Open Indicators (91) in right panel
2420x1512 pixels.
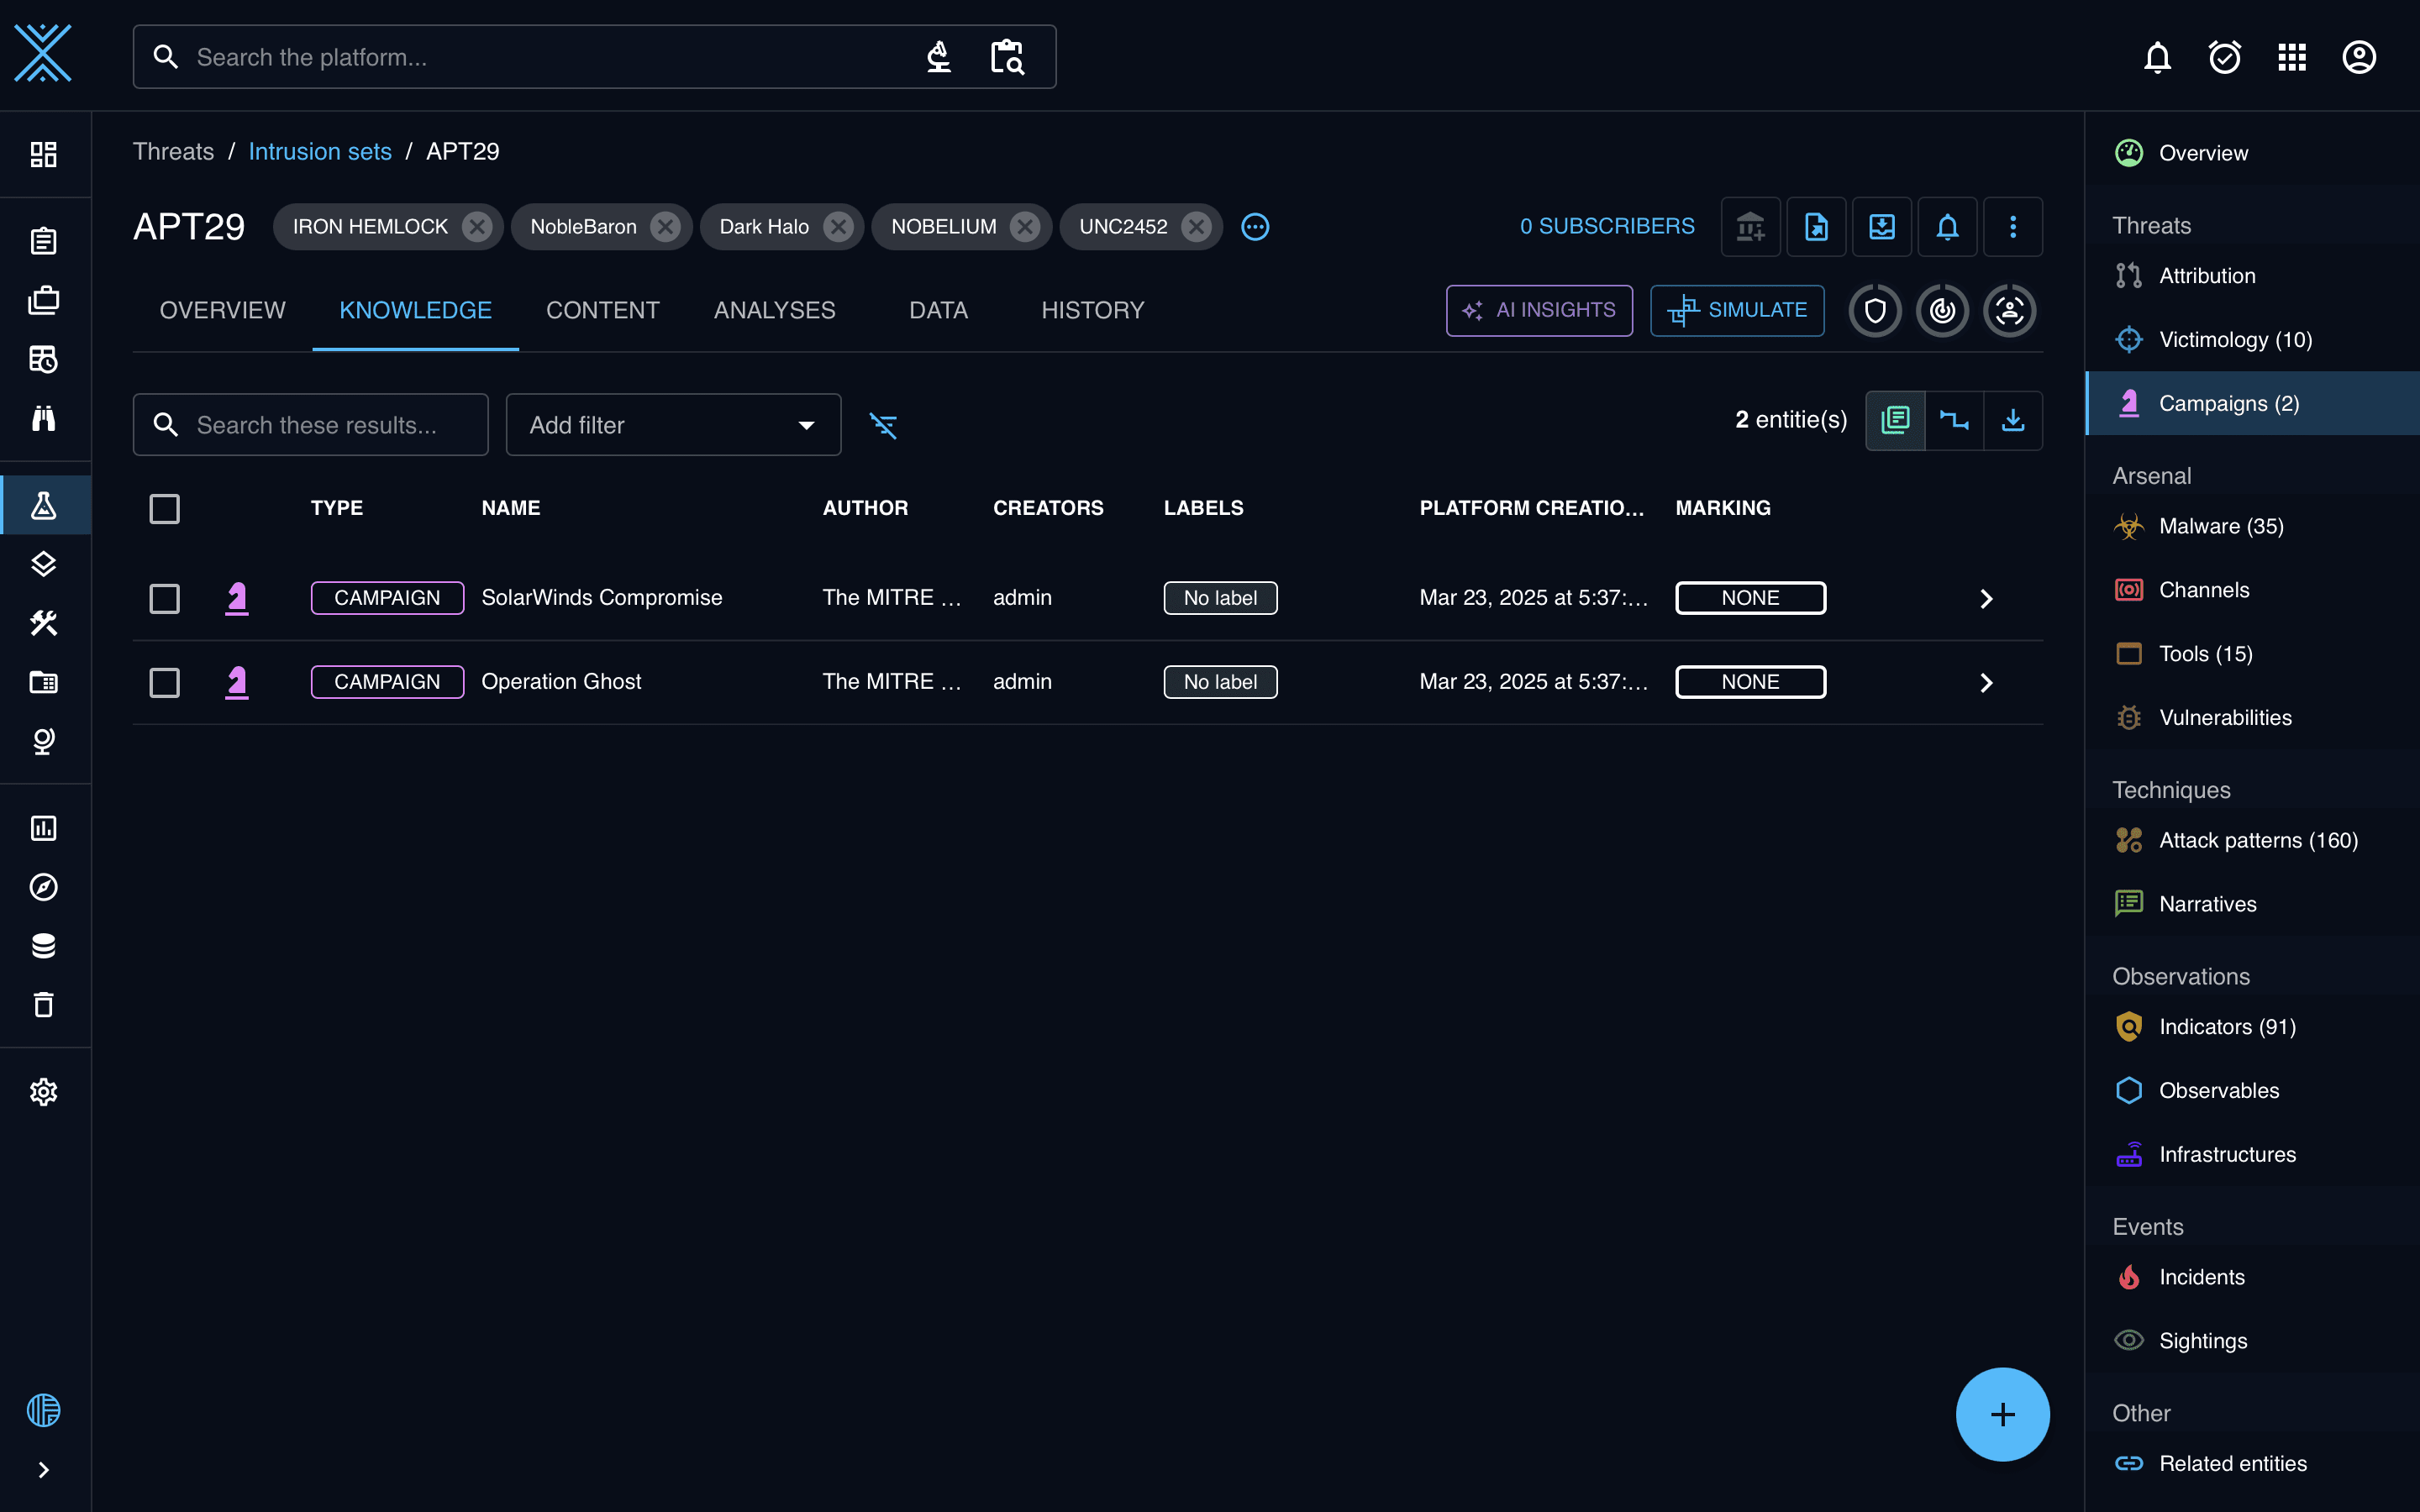pos(2252,1027)
